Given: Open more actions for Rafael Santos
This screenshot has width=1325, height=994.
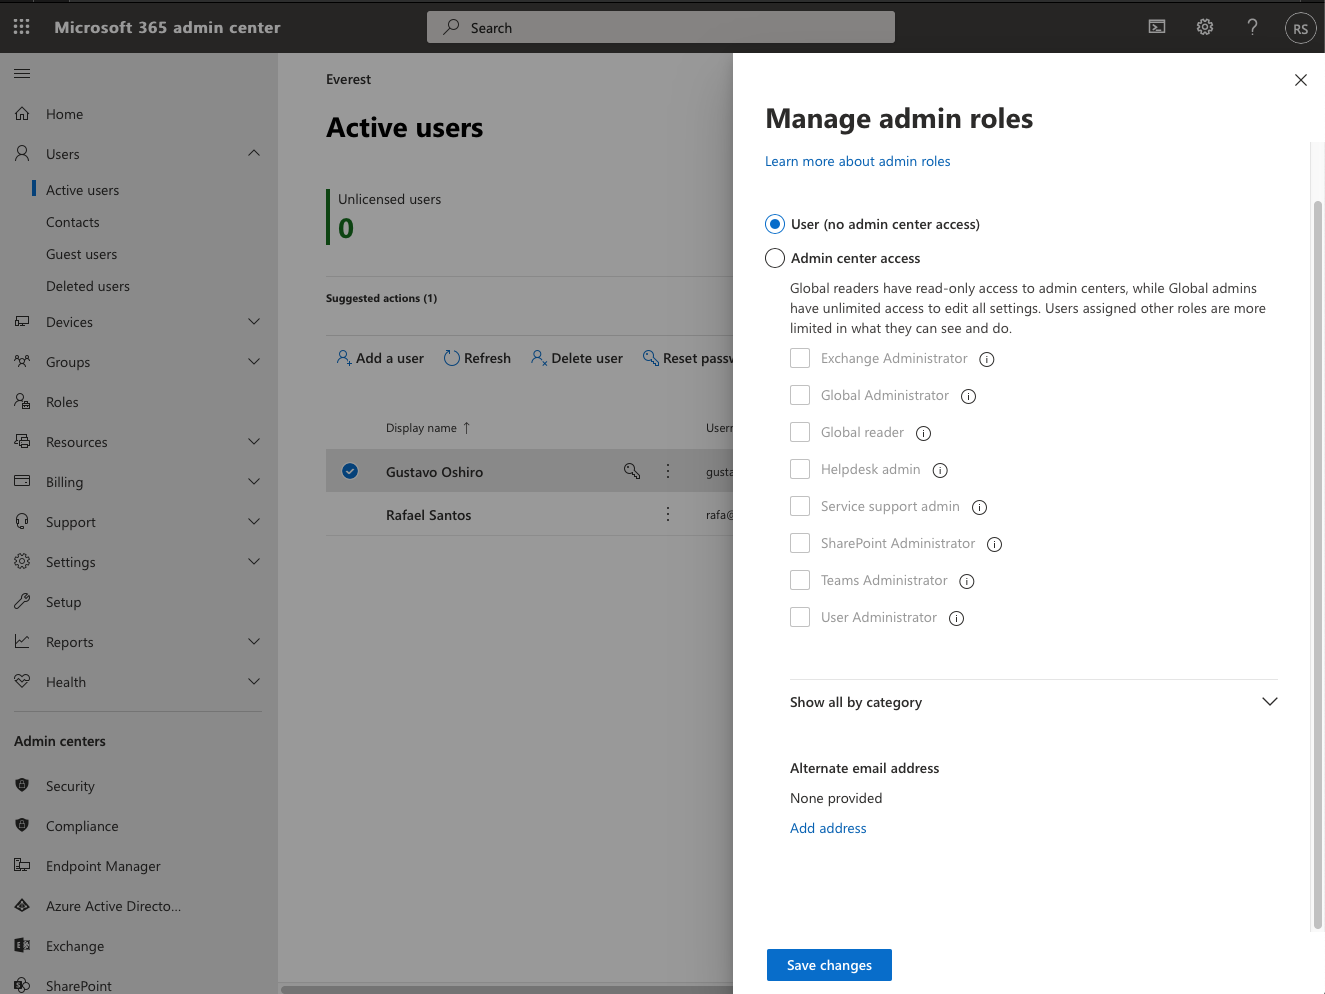Looking at the screenshot, I should (x=668, y=514).
